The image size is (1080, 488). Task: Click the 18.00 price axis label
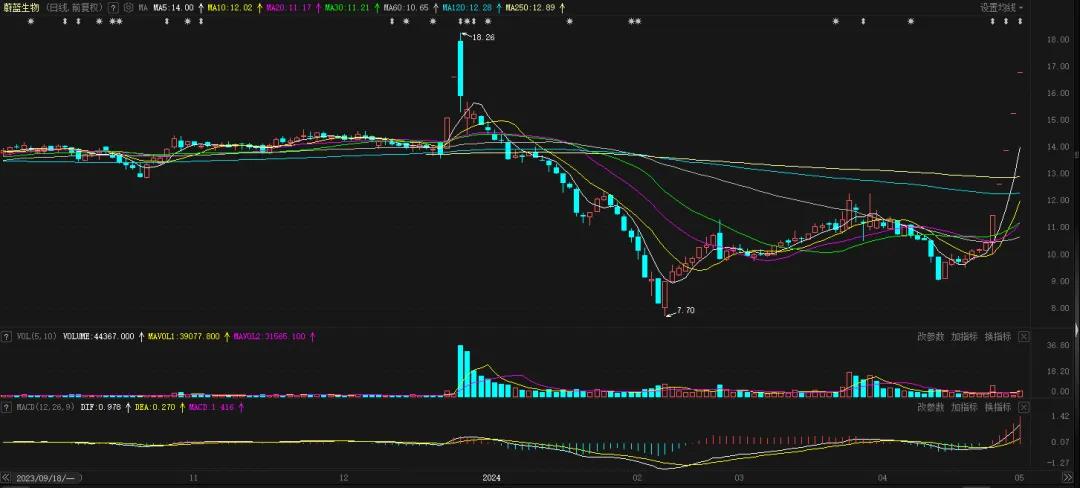(x=1058, y=40)
